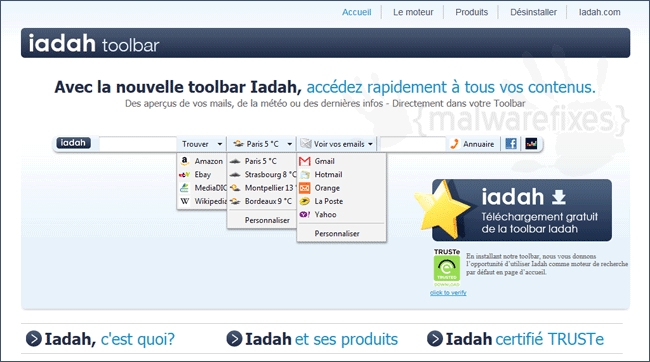
Task: Select Personnaliser in the weather menu
Action: tap(267, 220)
